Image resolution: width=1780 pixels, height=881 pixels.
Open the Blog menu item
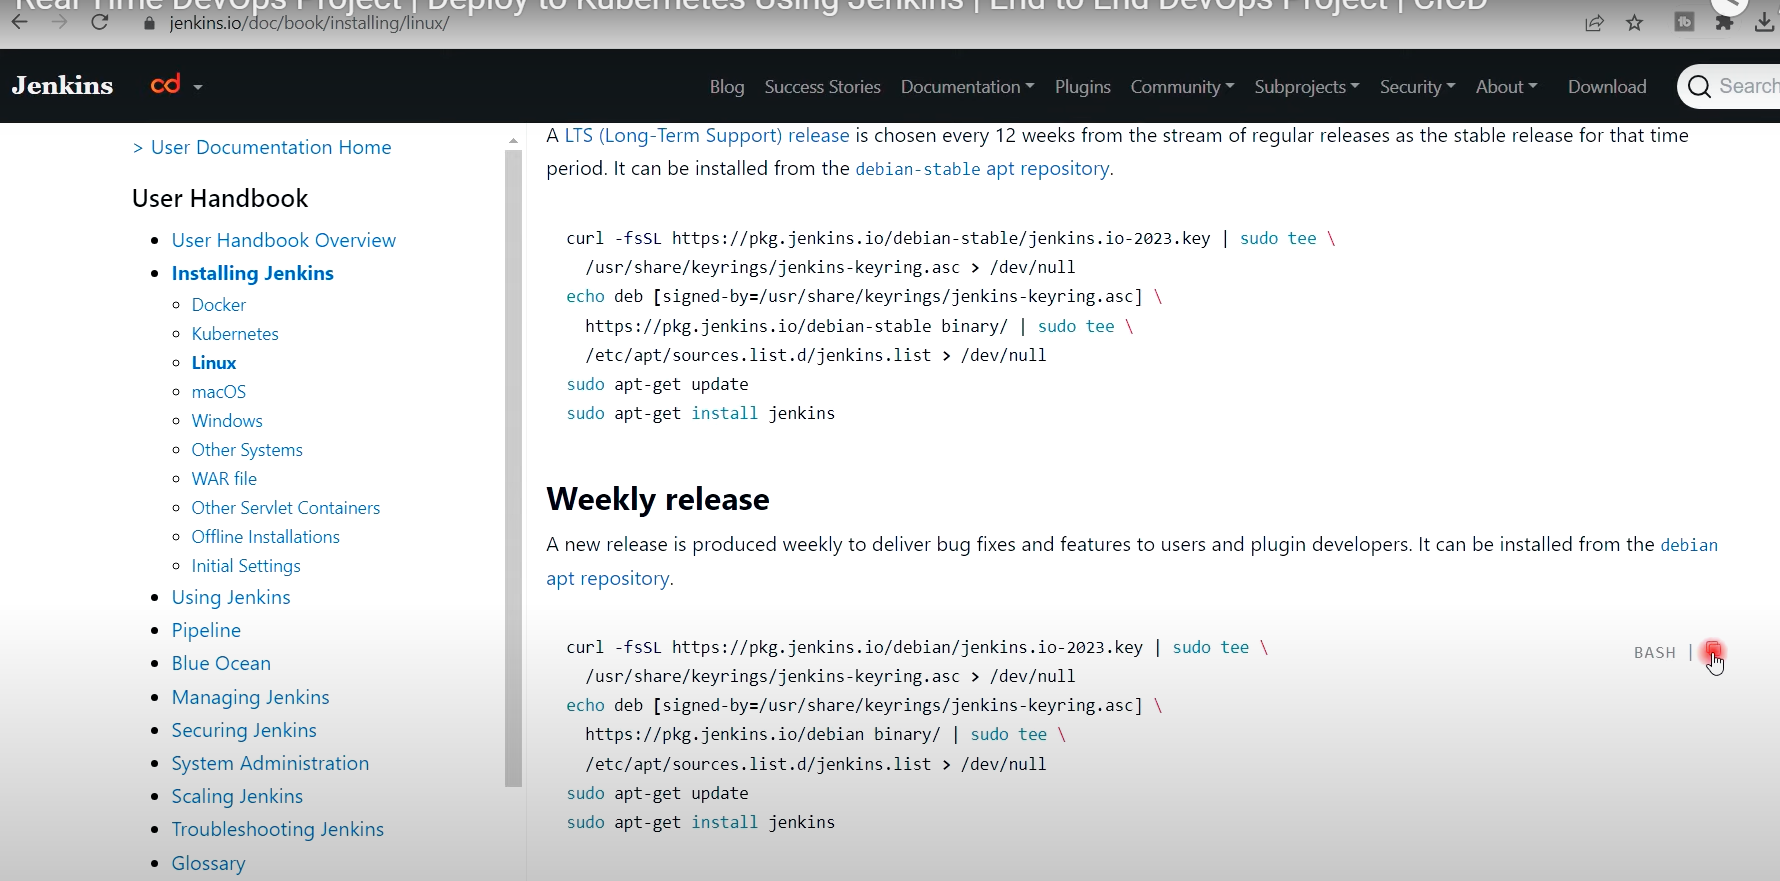[x=727, y=87]
